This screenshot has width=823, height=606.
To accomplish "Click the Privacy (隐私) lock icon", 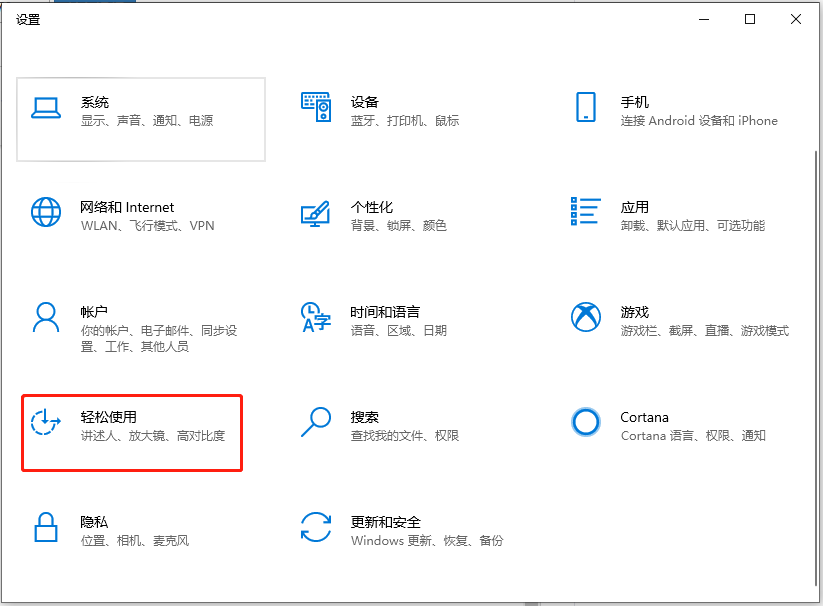I will [x=46, y=528].
